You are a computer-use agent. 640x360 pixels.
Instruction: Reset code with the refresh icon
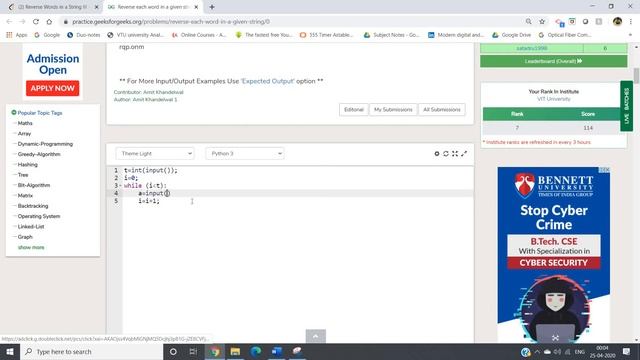[446, 153]
